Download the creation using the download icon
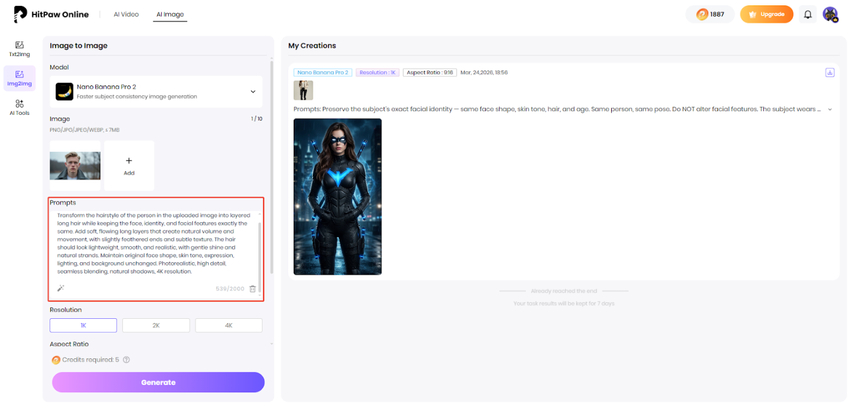The image size is (854, 409). pos(829,73)
